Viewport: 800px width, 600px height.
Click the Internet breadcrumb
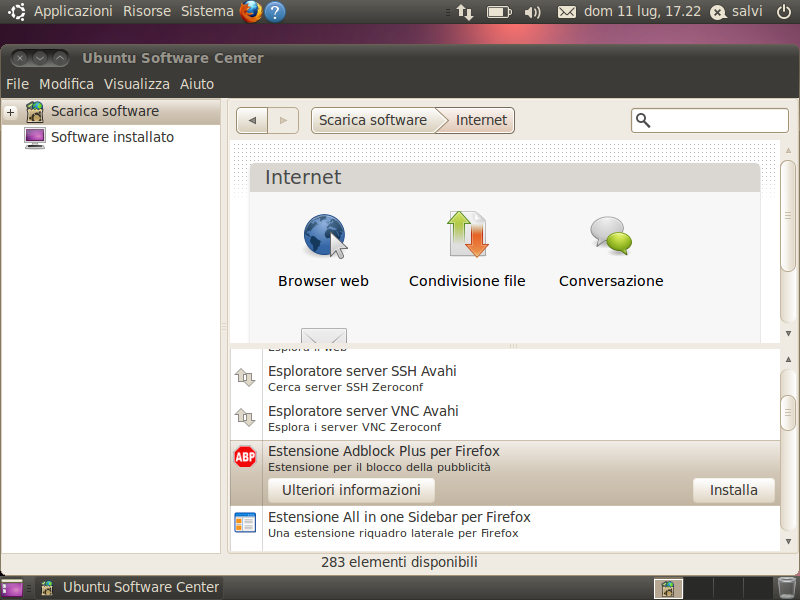point(481,120)
